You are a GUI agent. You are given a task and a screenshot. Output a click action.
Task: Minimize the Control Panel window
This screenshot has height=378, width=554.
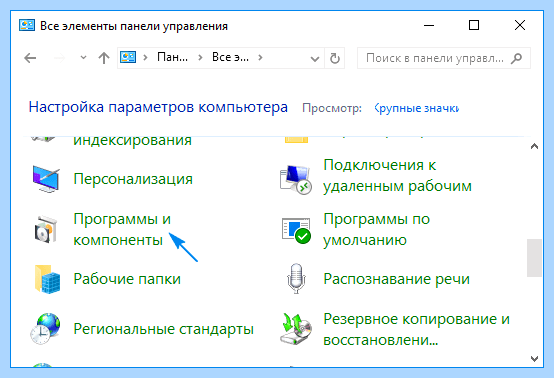pyautogui.click(x=429, y=25)
